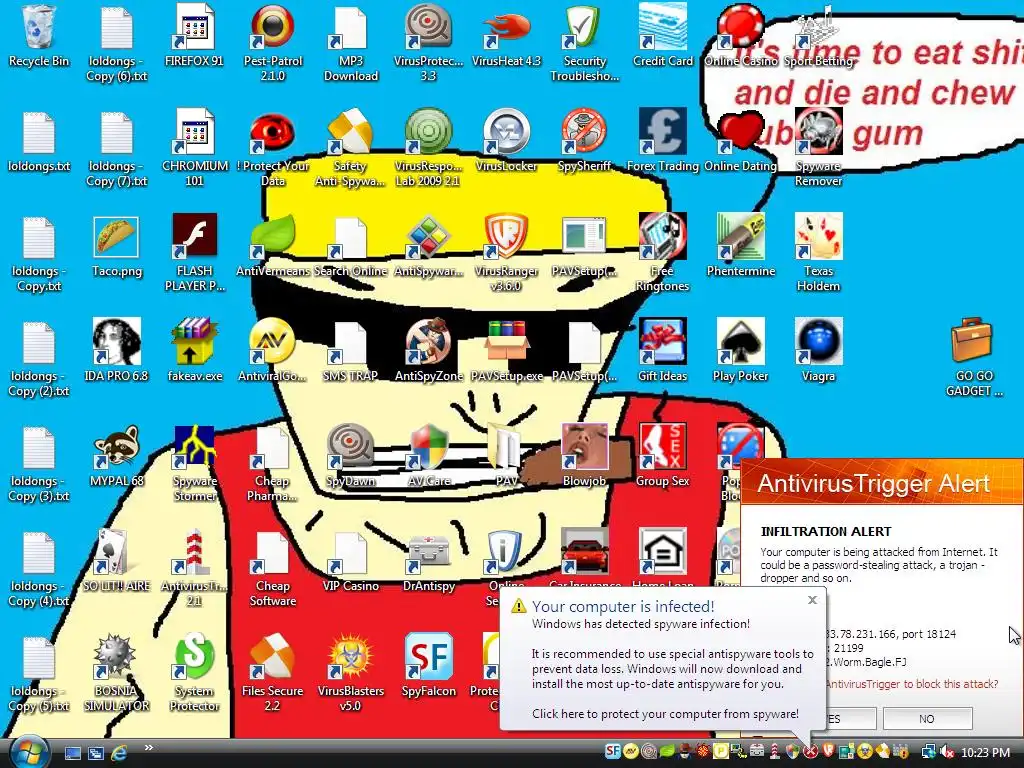Click the Play Poker spade icon
This screenshot has height=768, width=1024.
point(741,342)
